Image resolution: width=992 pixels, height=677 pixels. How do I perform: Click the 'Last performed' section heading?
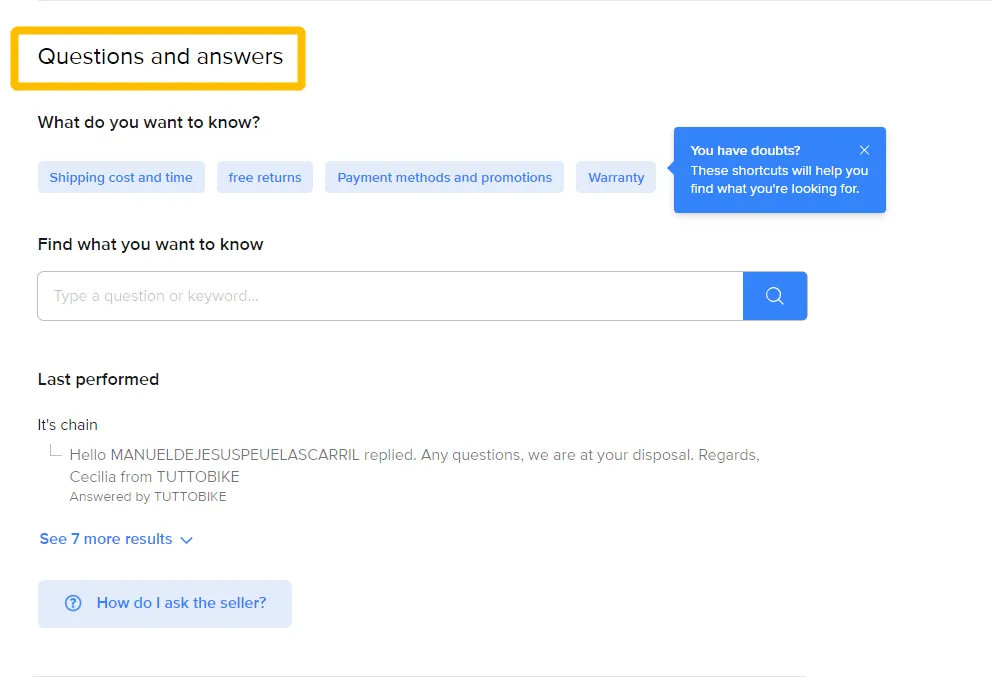98,379
